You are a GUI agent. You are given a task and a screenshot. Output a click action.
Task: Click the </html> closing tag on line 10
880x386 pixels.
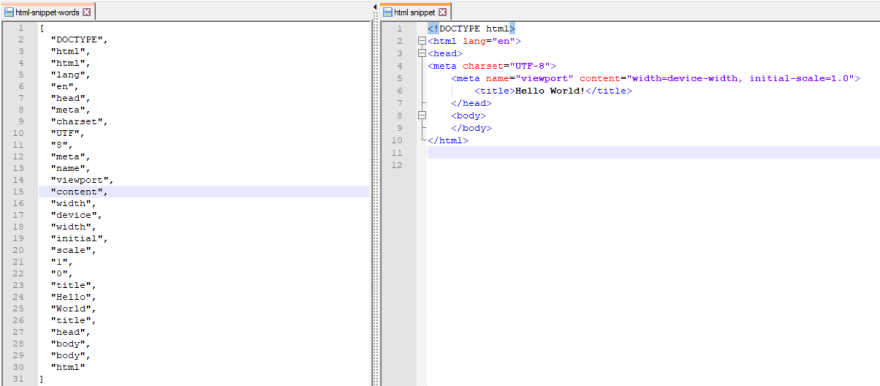tap(448, 140)
